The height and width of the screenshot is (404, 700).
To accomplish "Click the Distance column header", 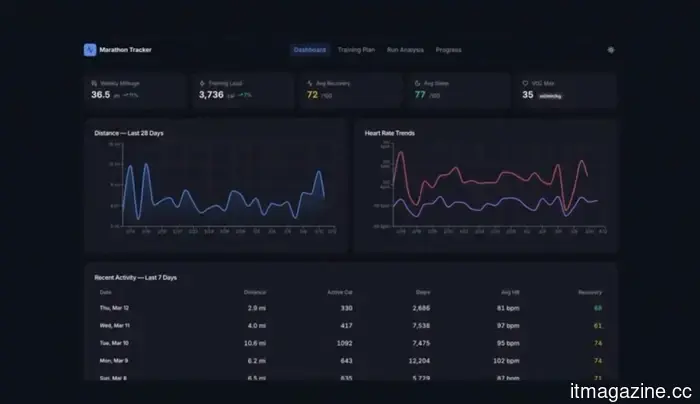I will click(x=255, y=292).
